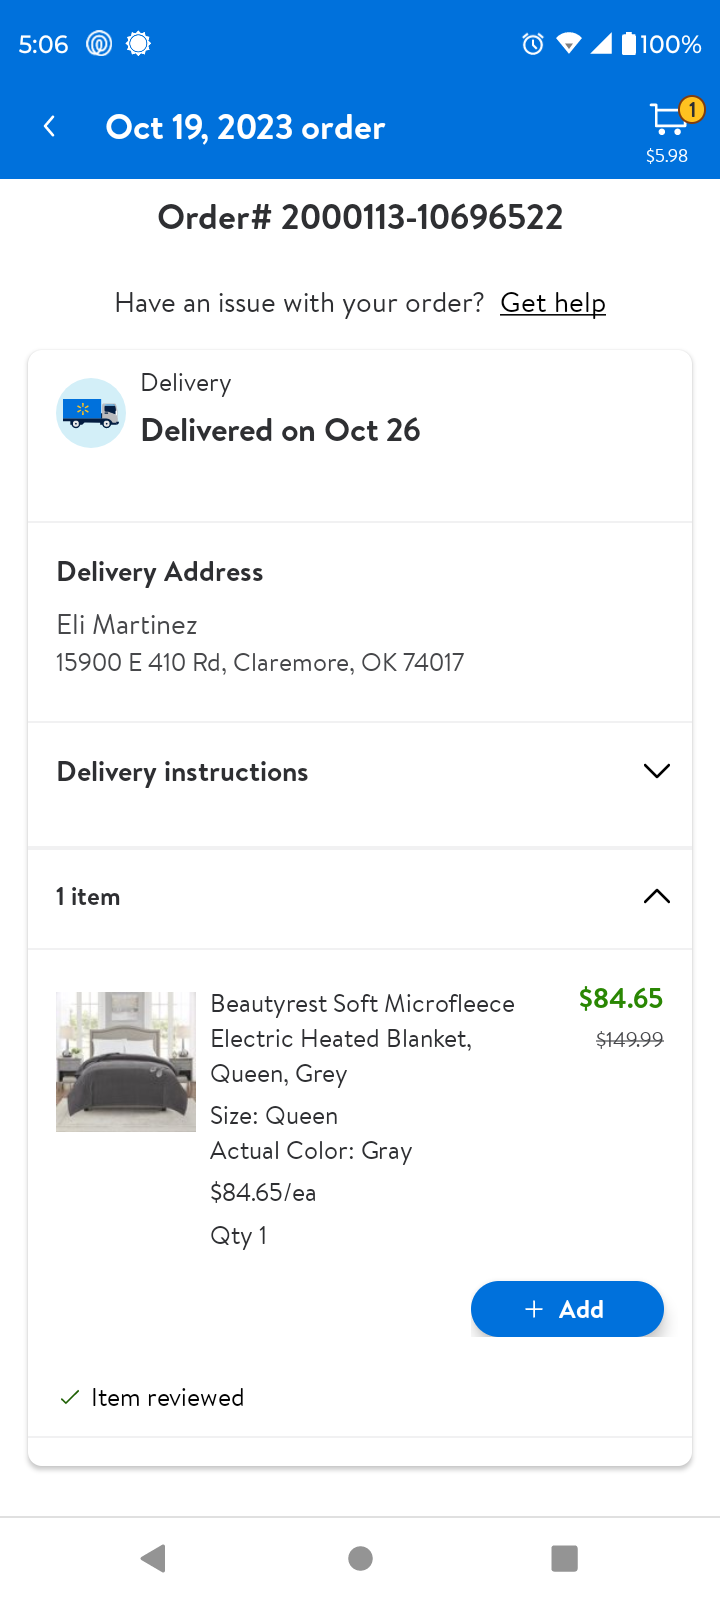The width and height of the screenshot is (720, 1600).
Task: Collapse the 1 item section chevron
Action: pos(656,896)
